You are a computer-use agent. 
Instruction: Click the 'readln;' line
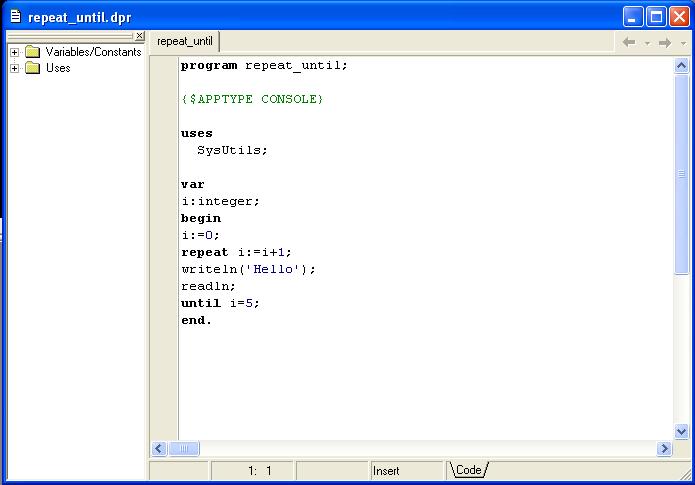[x=208, y=286]
